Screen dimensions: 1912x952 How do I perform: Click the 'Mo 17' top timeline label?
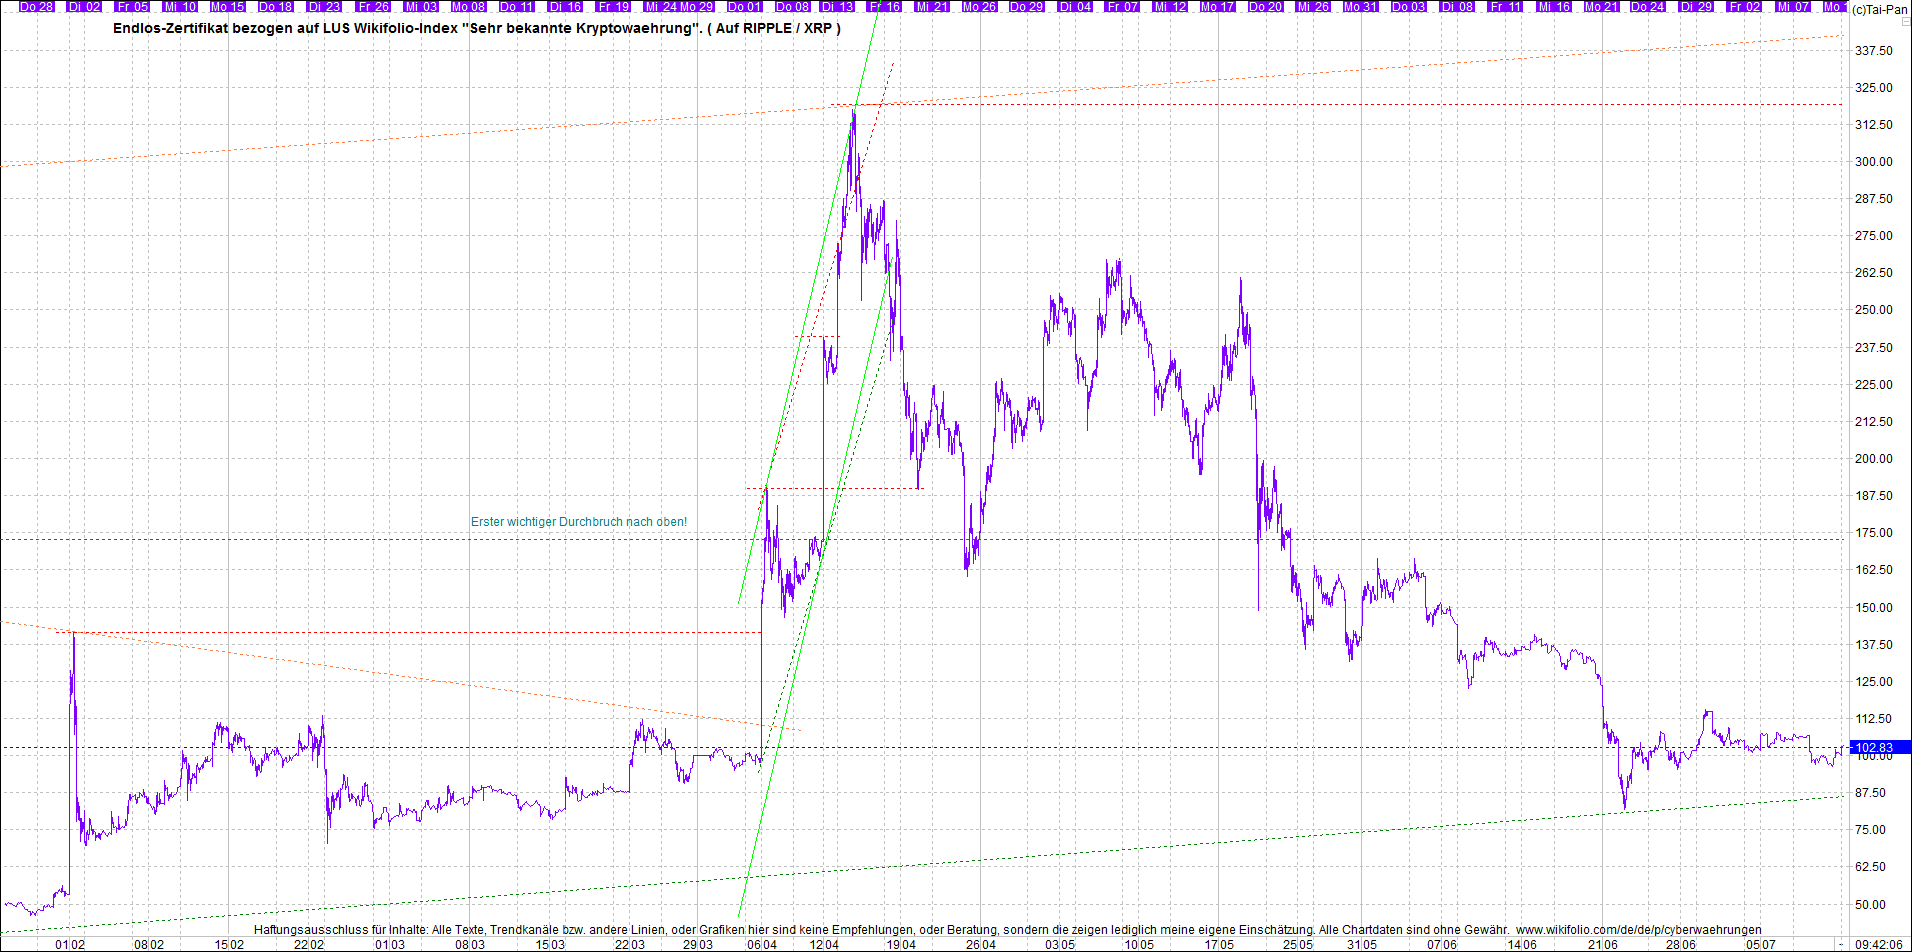pos(1217,7)
